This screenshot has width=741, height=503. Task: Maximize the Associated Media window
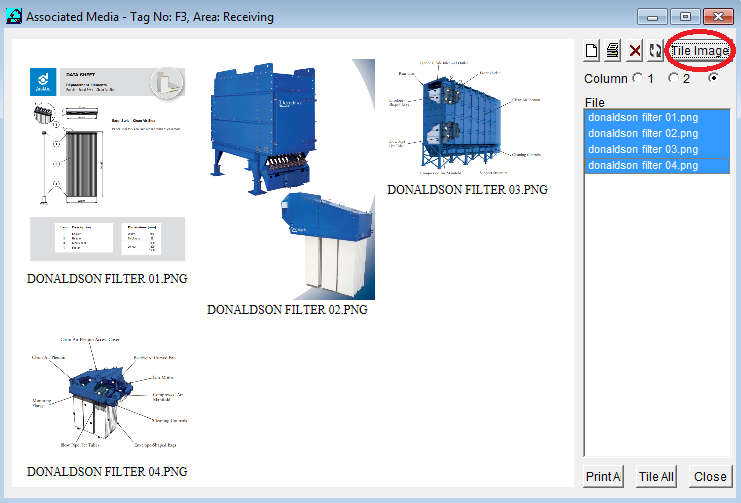(685, 17)
